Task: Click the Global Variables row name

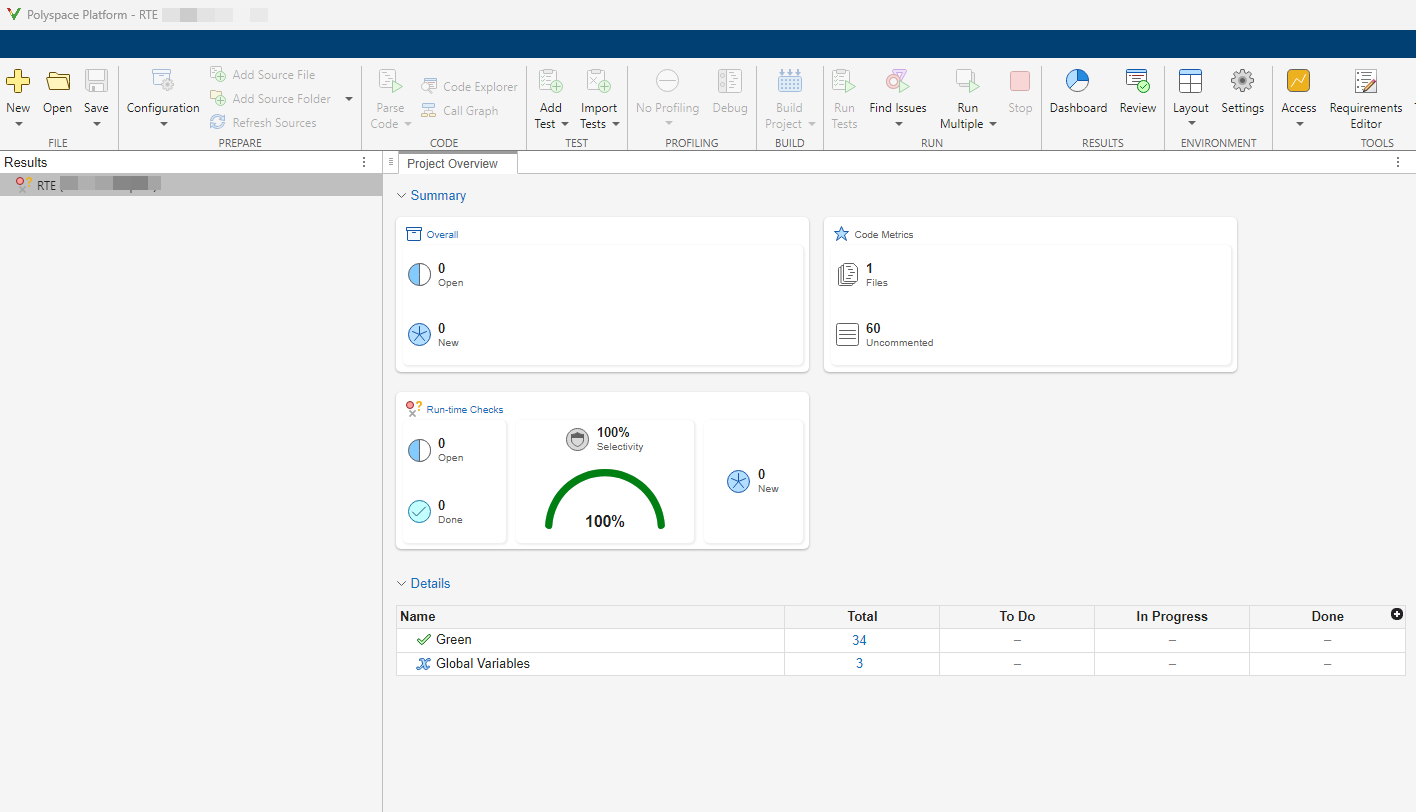Action: (483, 663)
